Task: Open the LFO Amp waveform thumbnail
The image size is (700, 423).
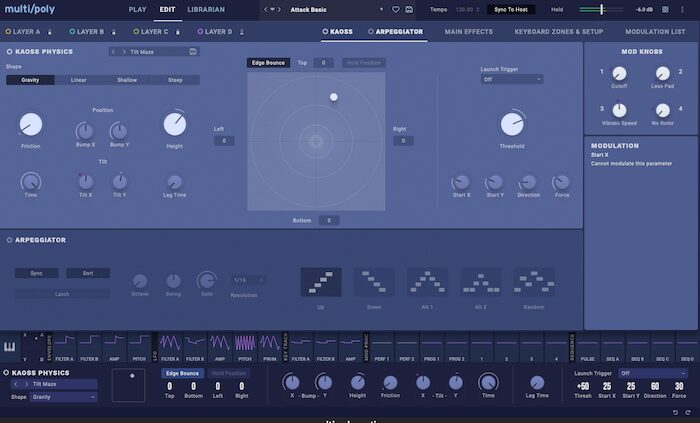Action: 220,347
